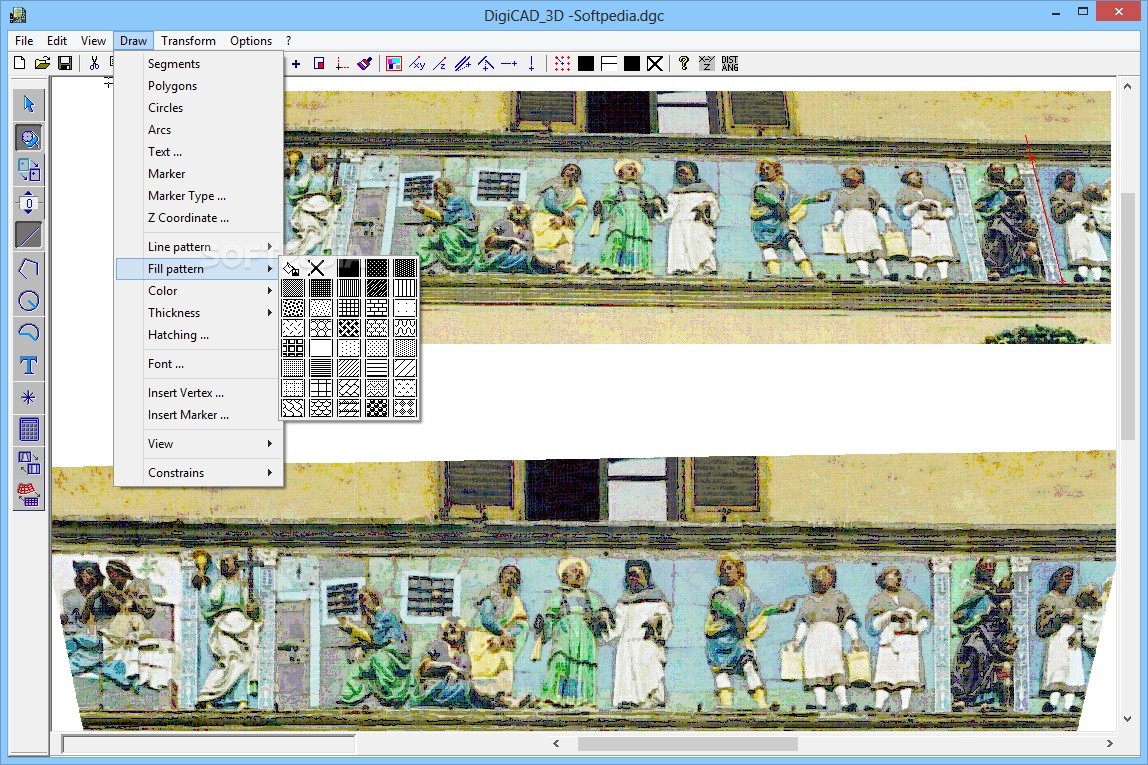This screenshot has height=765, width=1148.
Task: Click the X-Y Z coordinates display icon
Action: 707,64
